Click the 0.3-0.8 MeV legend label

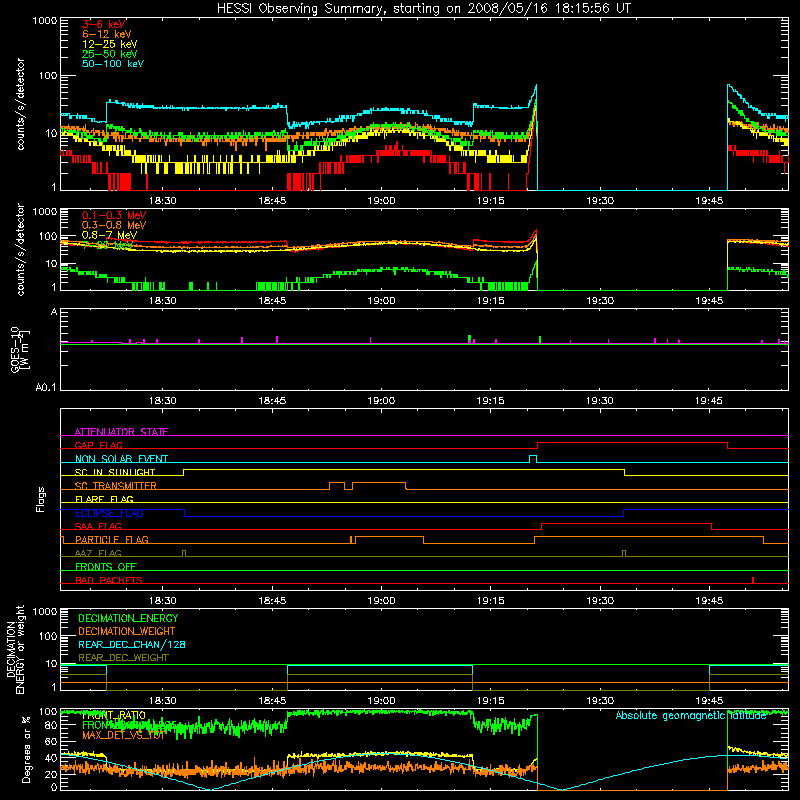[114, 225]
